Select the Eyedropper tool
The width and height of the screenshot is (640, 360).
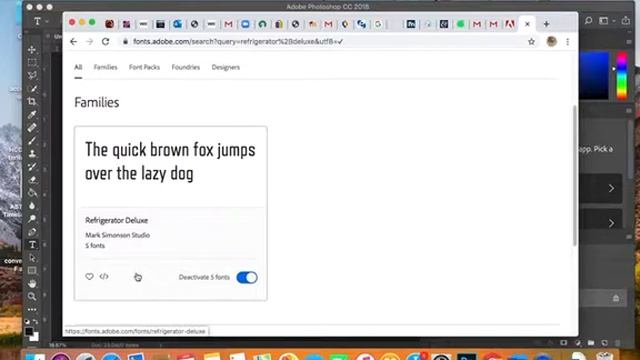[32, 114]
